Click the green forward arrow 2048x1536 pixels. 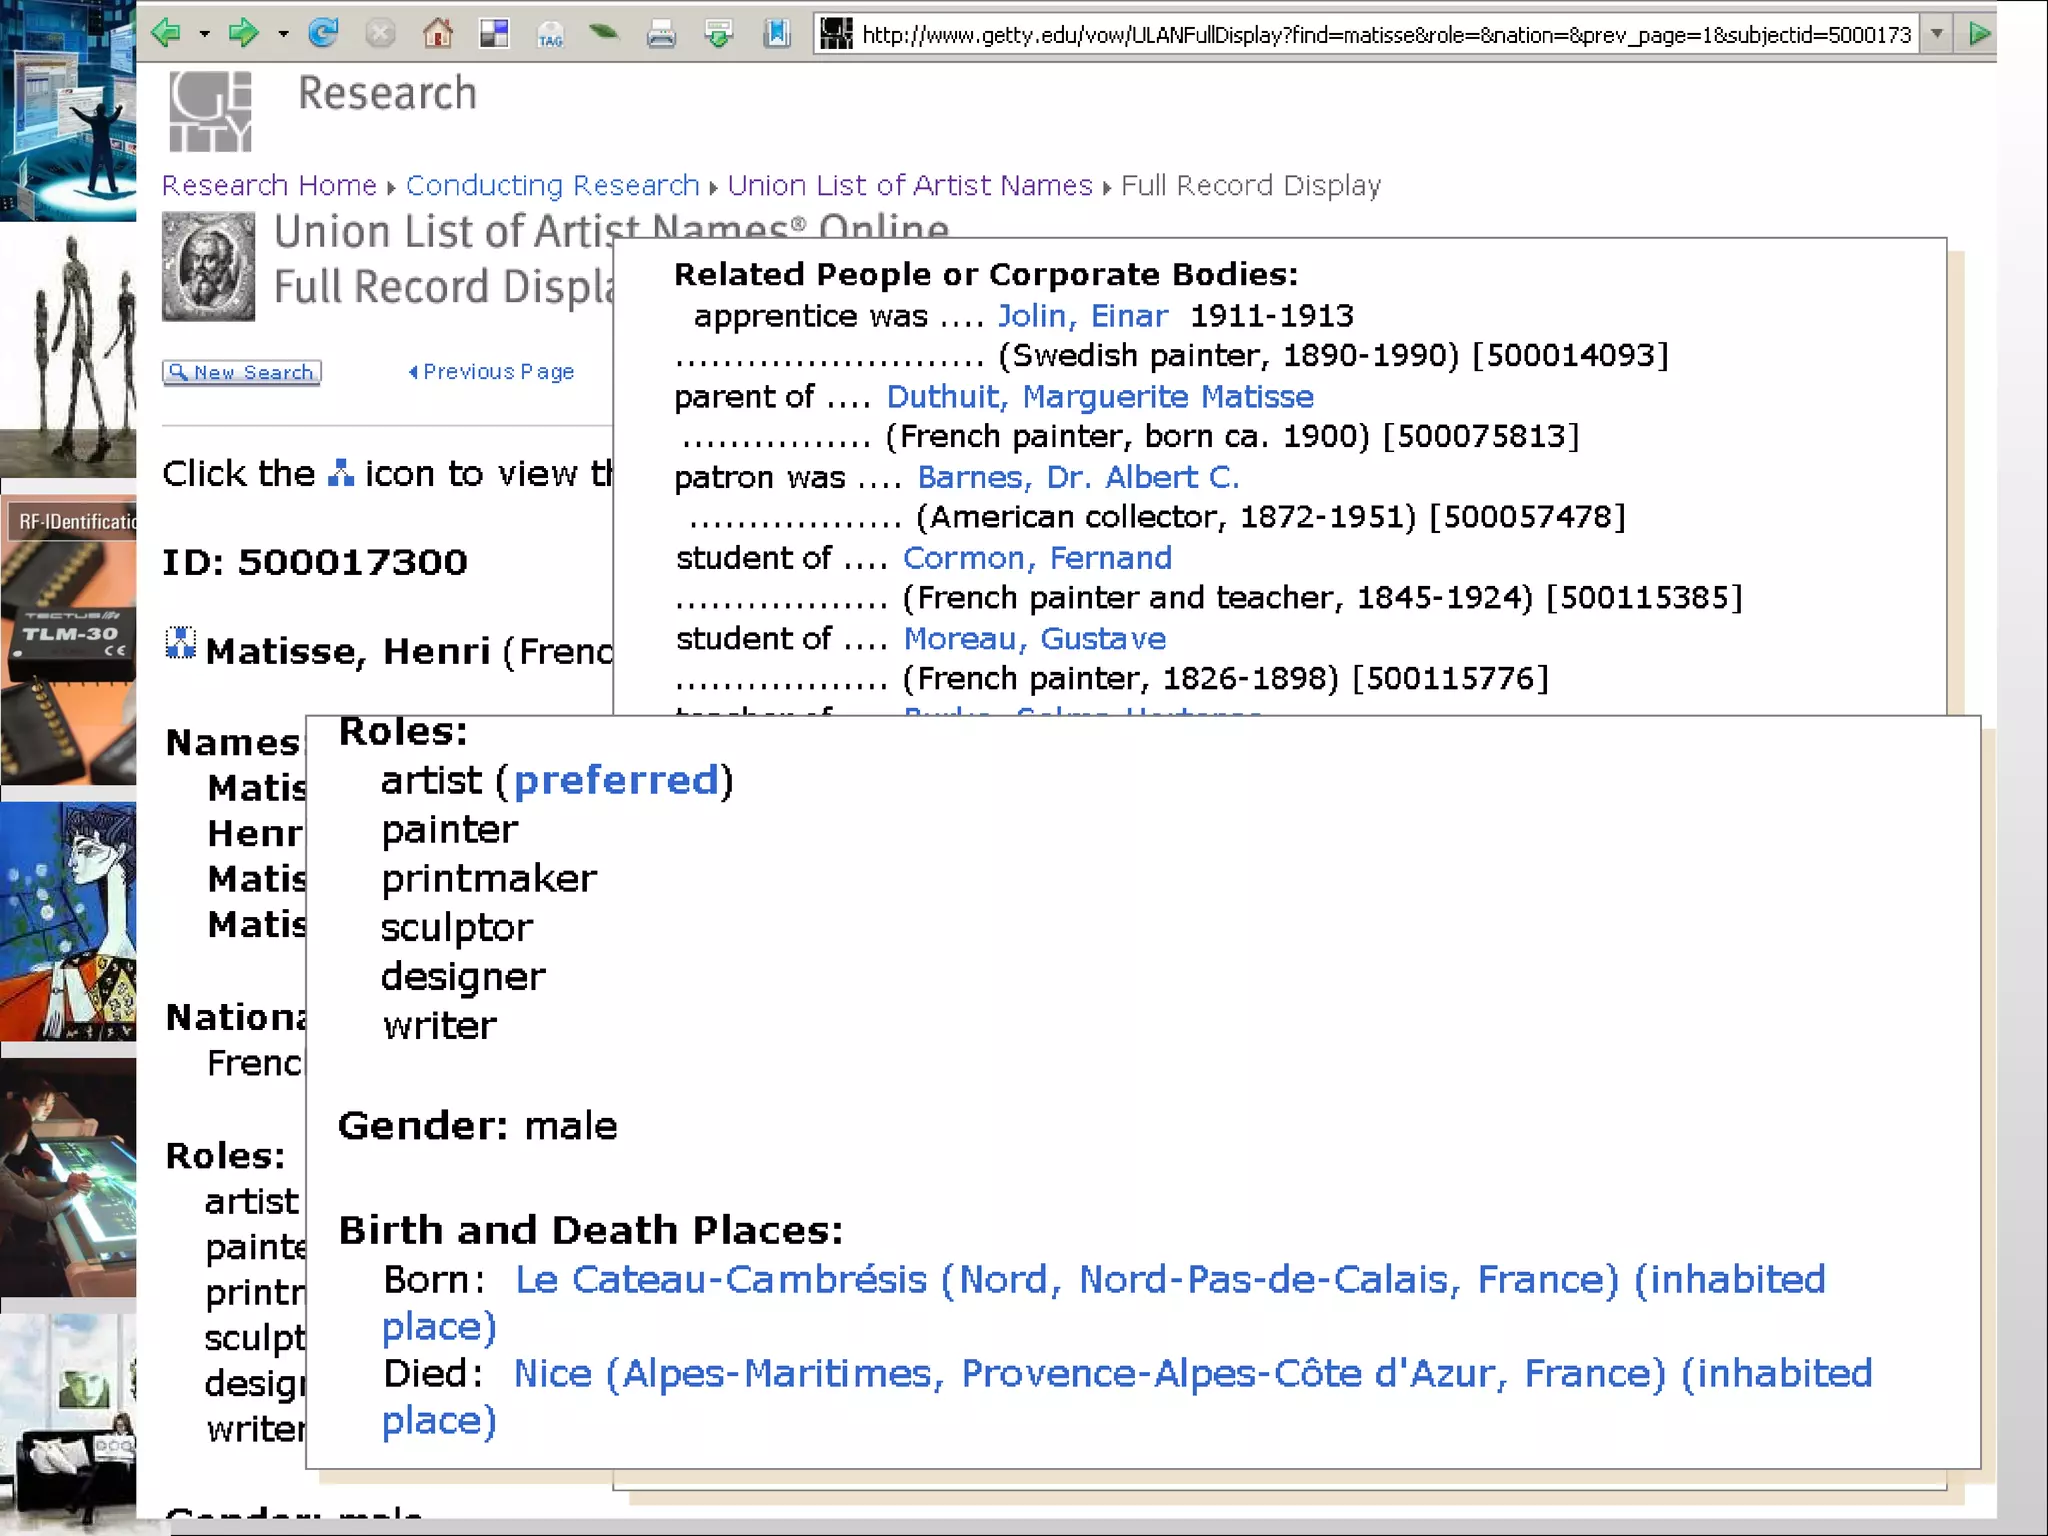pos(243,34)
